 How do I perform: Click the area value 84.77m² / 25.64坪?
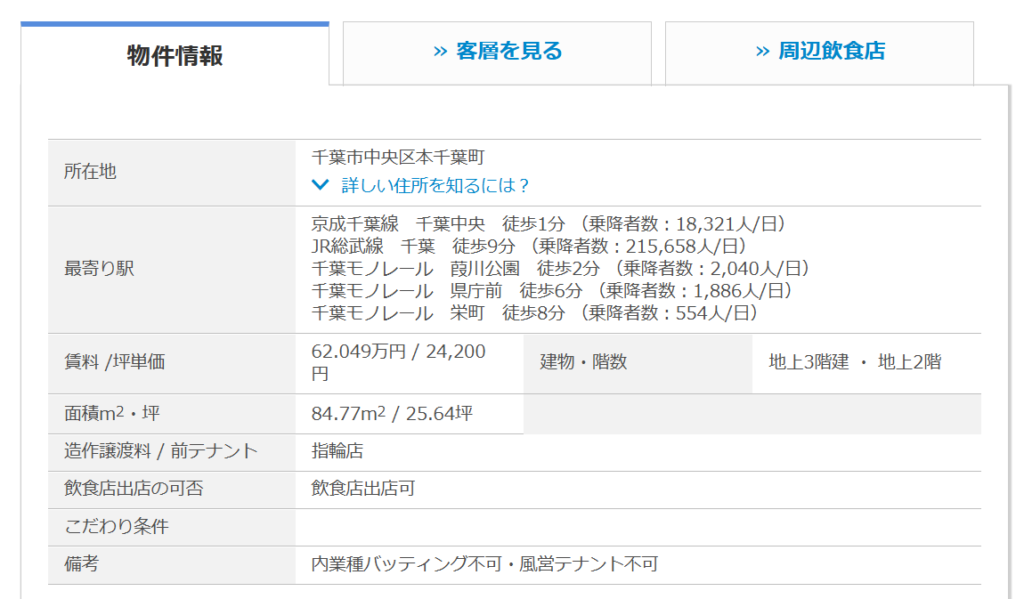coord(392,414)
